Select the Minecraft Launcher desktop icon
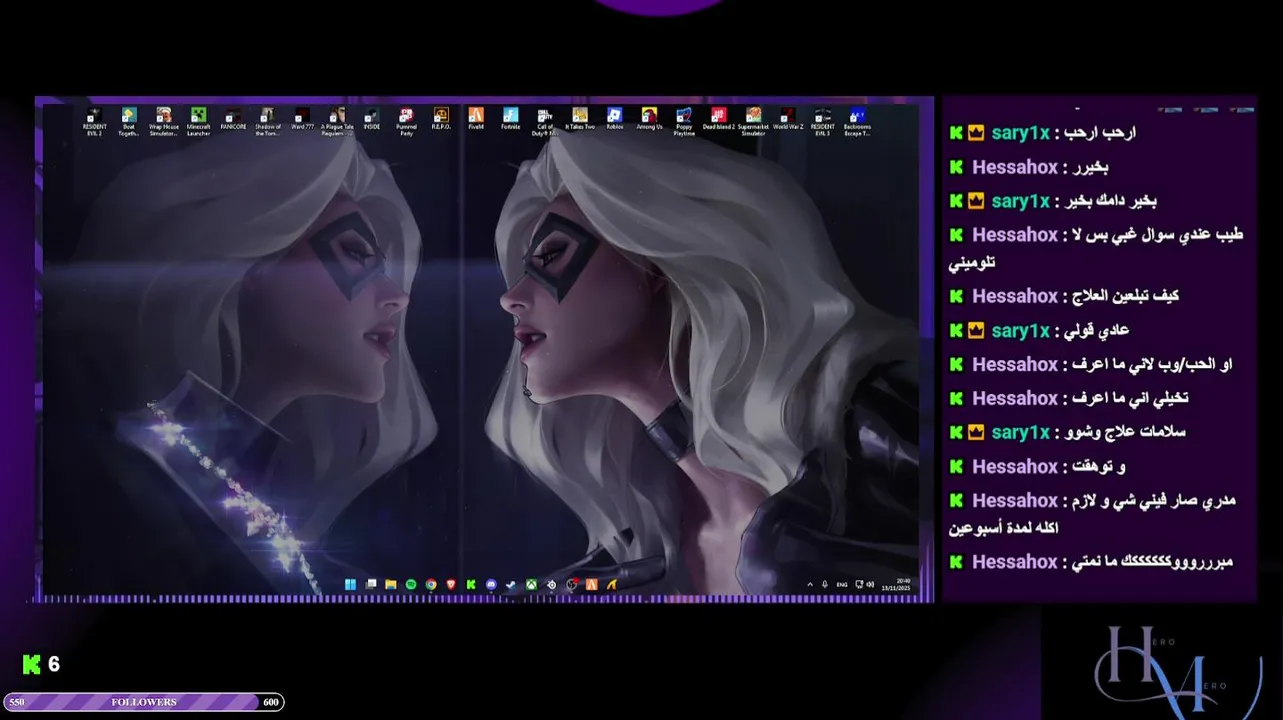1283x720 pixels. click(x=198, y=121)
